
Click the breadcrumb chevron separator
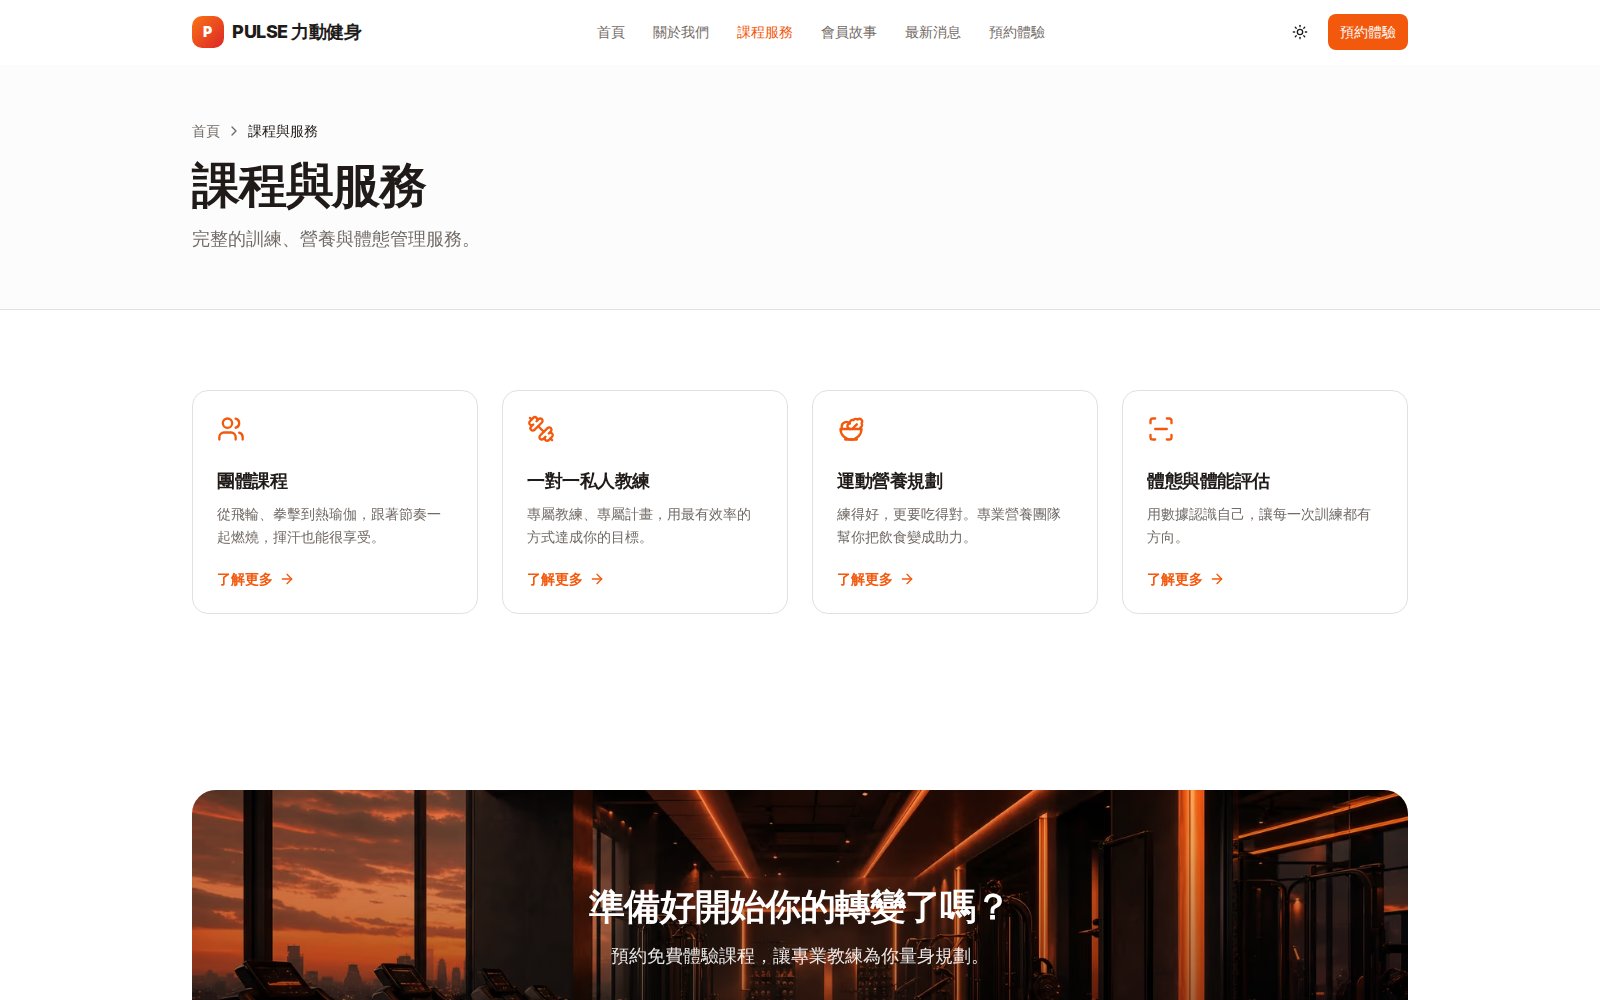click(x=234, y=131)
